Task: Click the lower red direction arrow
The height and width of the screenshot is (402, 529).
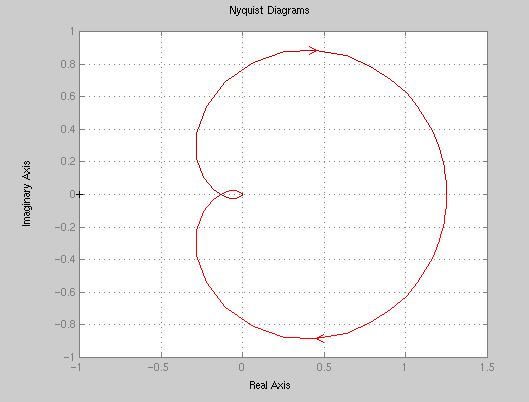Action: pyautogui.click(x=320, y=338)
